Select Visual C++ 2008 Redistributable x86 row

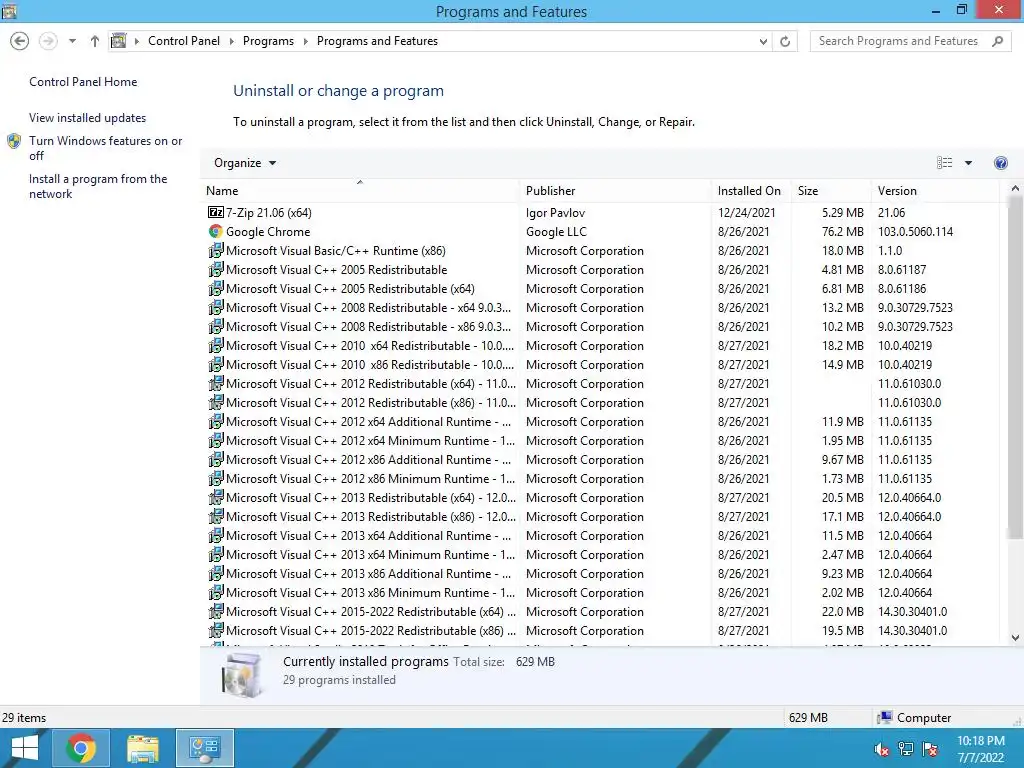pos(601,326)
